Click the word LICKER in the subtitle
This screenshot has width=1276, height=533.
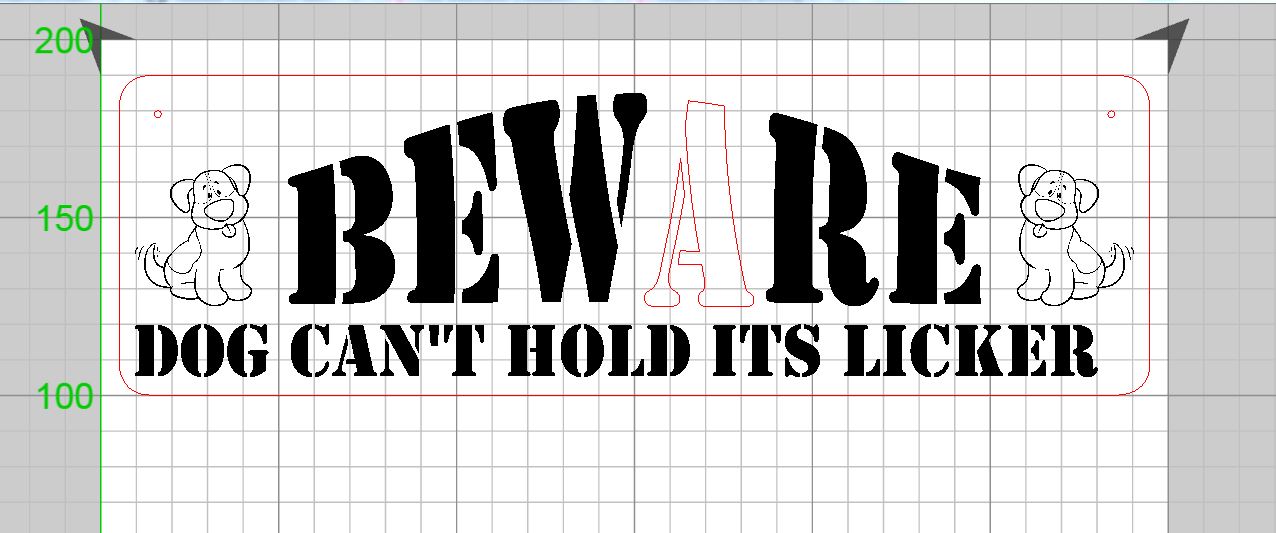pos(971,351)
